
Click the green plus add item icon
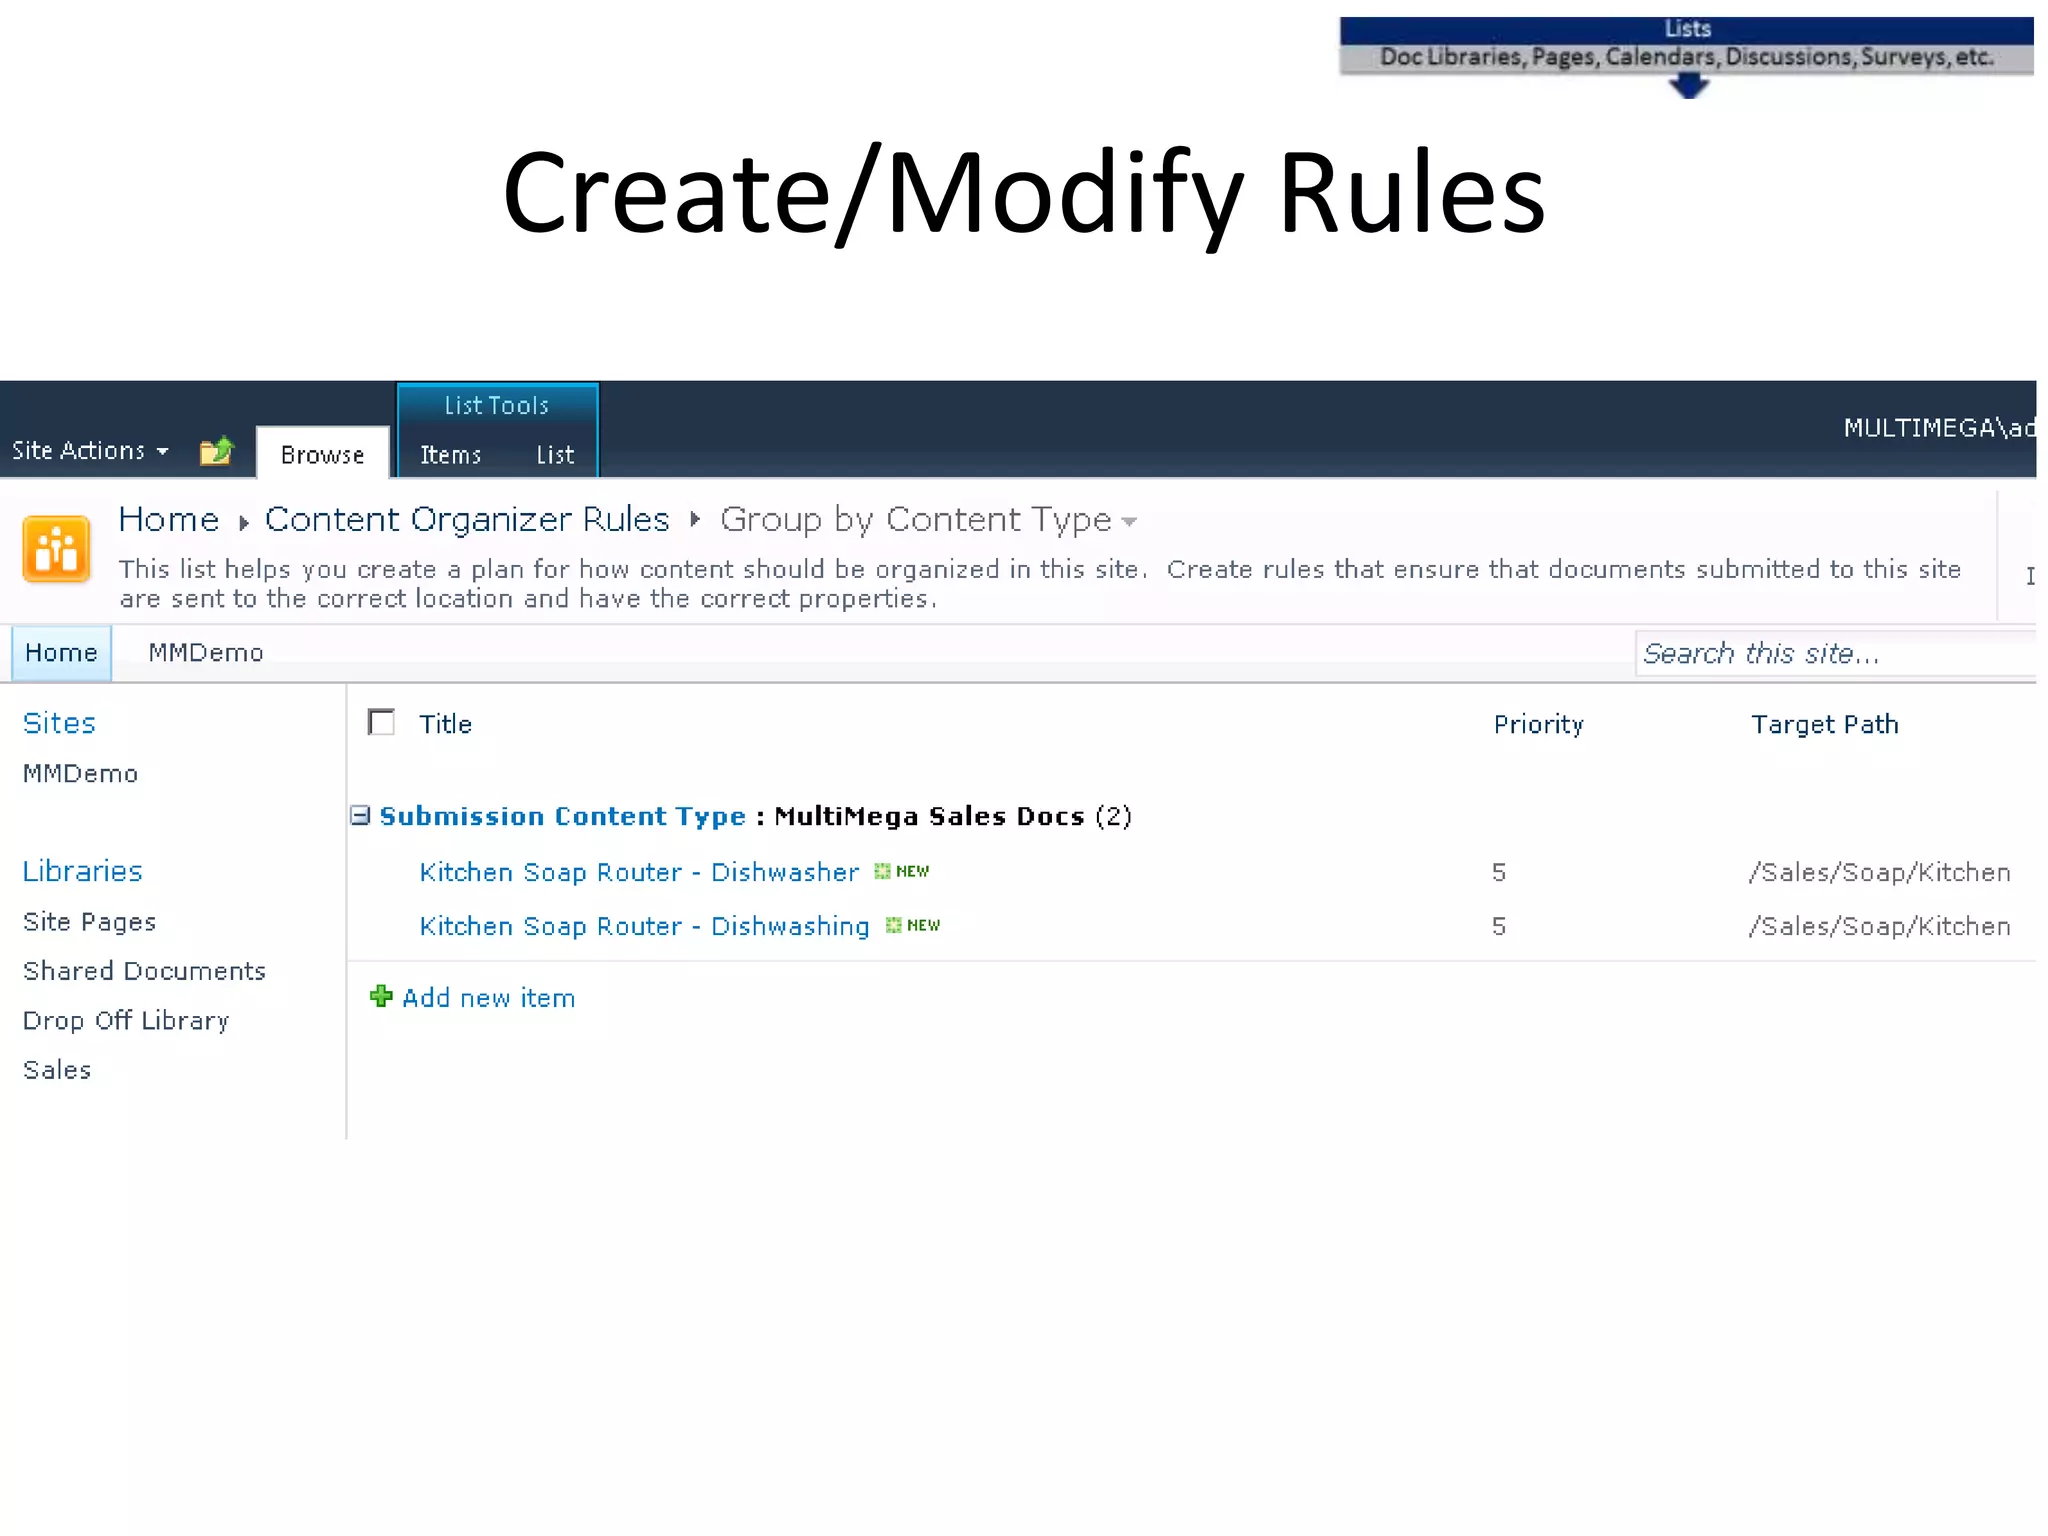pyautogui.click(x=381, y=996)
